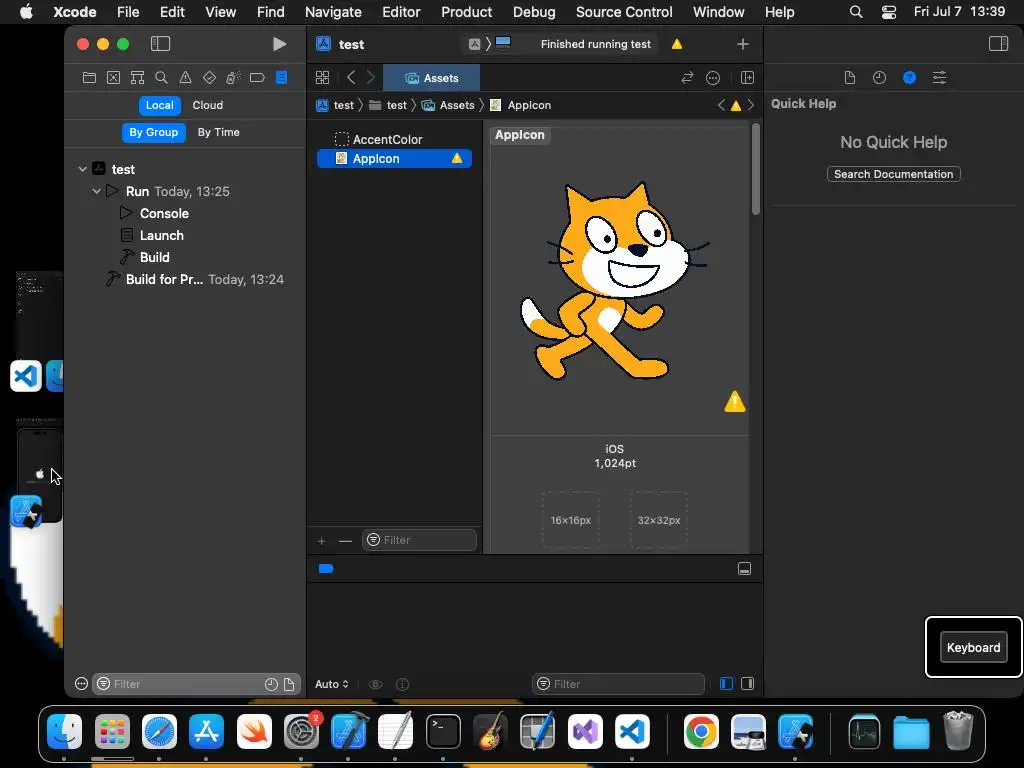
Task: Open the Test navigator diamond icon
Action: pyautogui.click(x=209, y=78)
